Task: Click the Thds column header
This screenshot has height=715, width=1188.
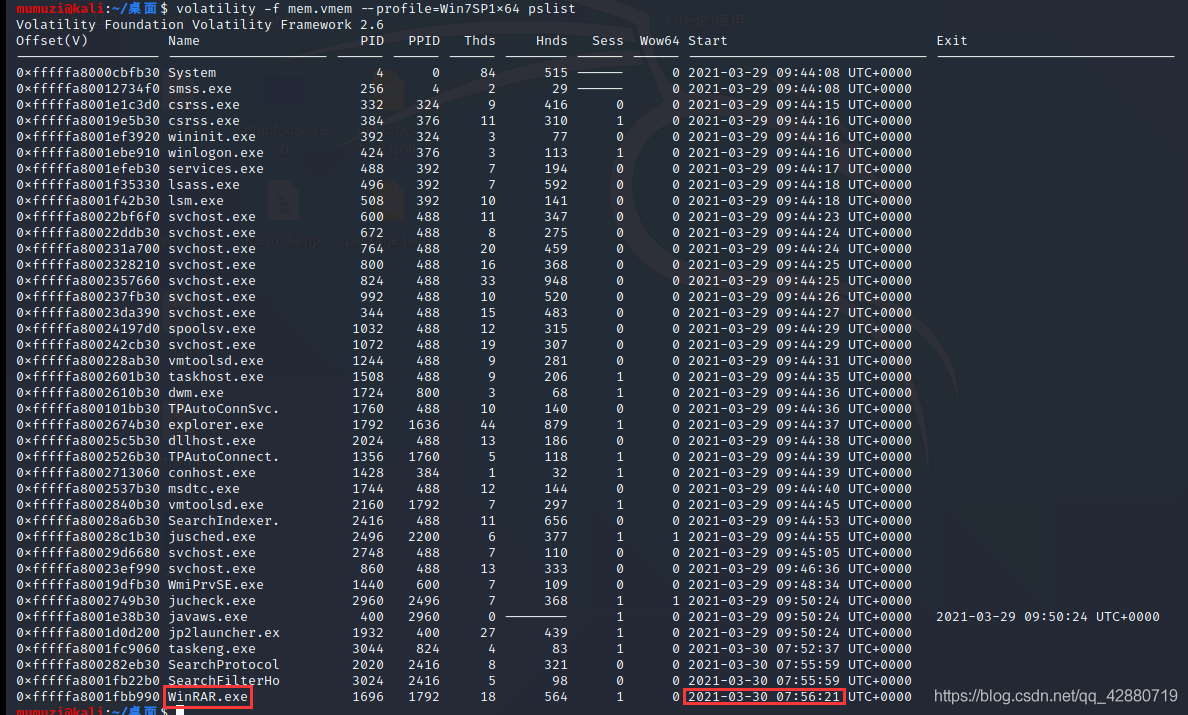Action: [x=480, y=40]
